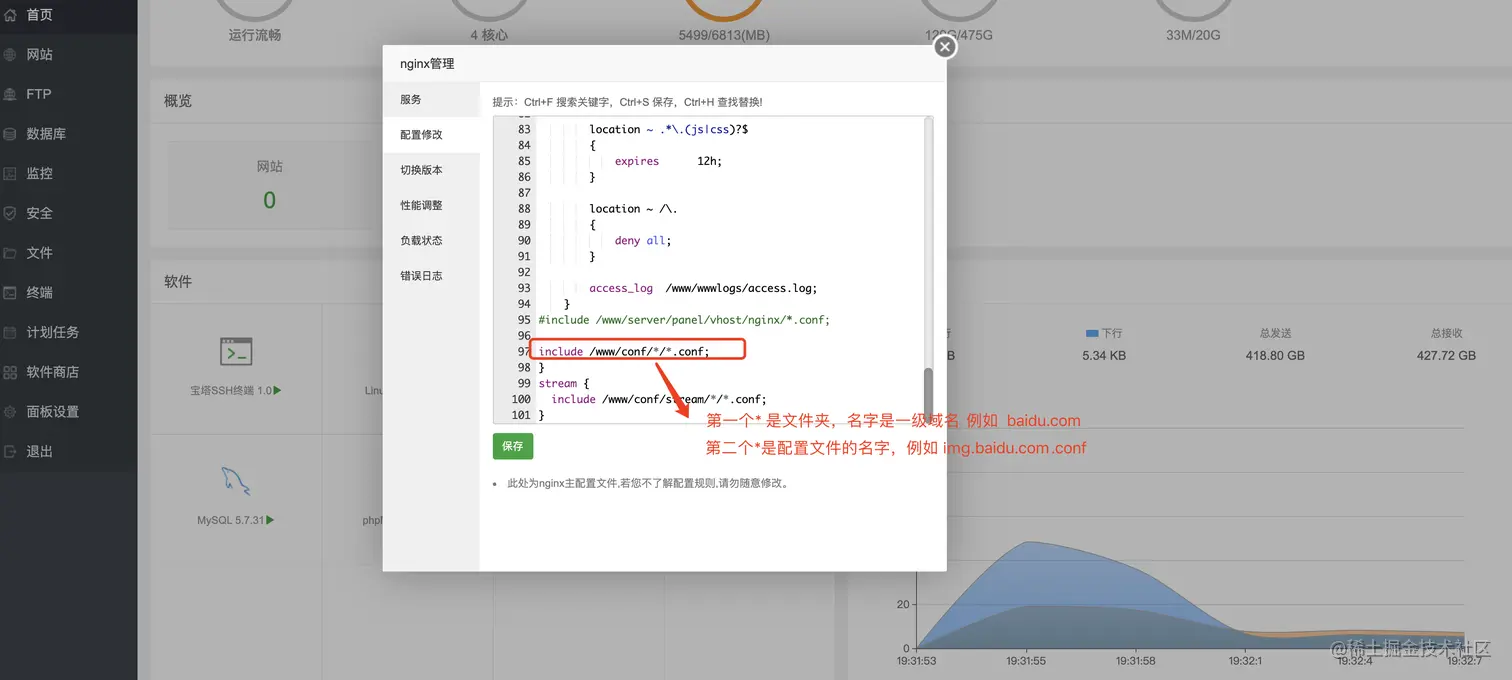
Task: View the 负载状态 tab
Action: [431, 240]
